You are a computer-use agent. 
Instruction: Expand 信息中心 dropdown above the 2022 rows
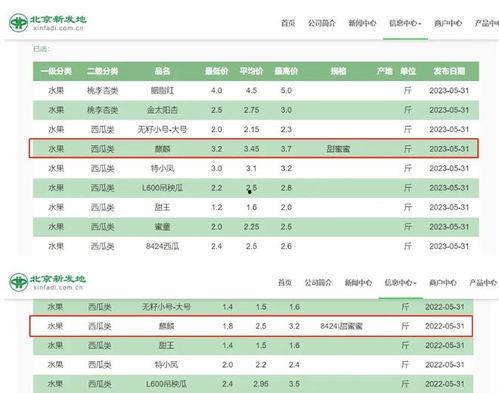click(400, 283)
